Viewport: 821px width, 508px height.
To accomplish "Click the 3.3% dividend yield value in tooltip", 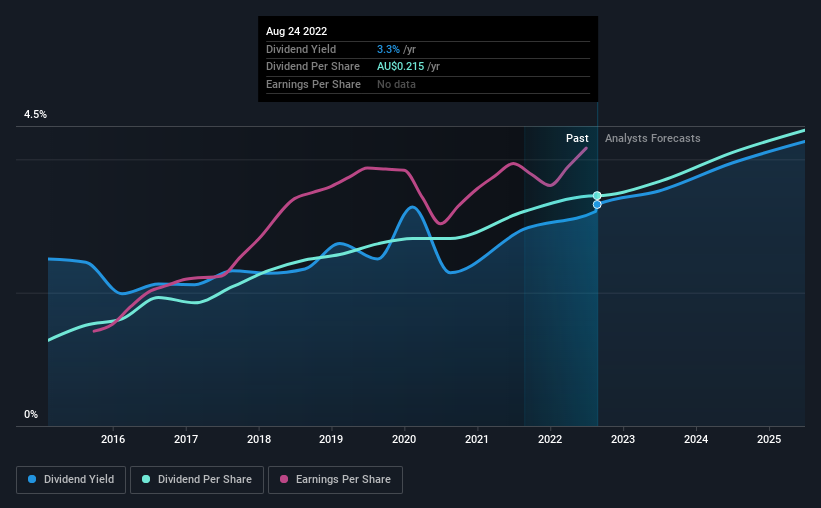I will [x=388, y=49].
